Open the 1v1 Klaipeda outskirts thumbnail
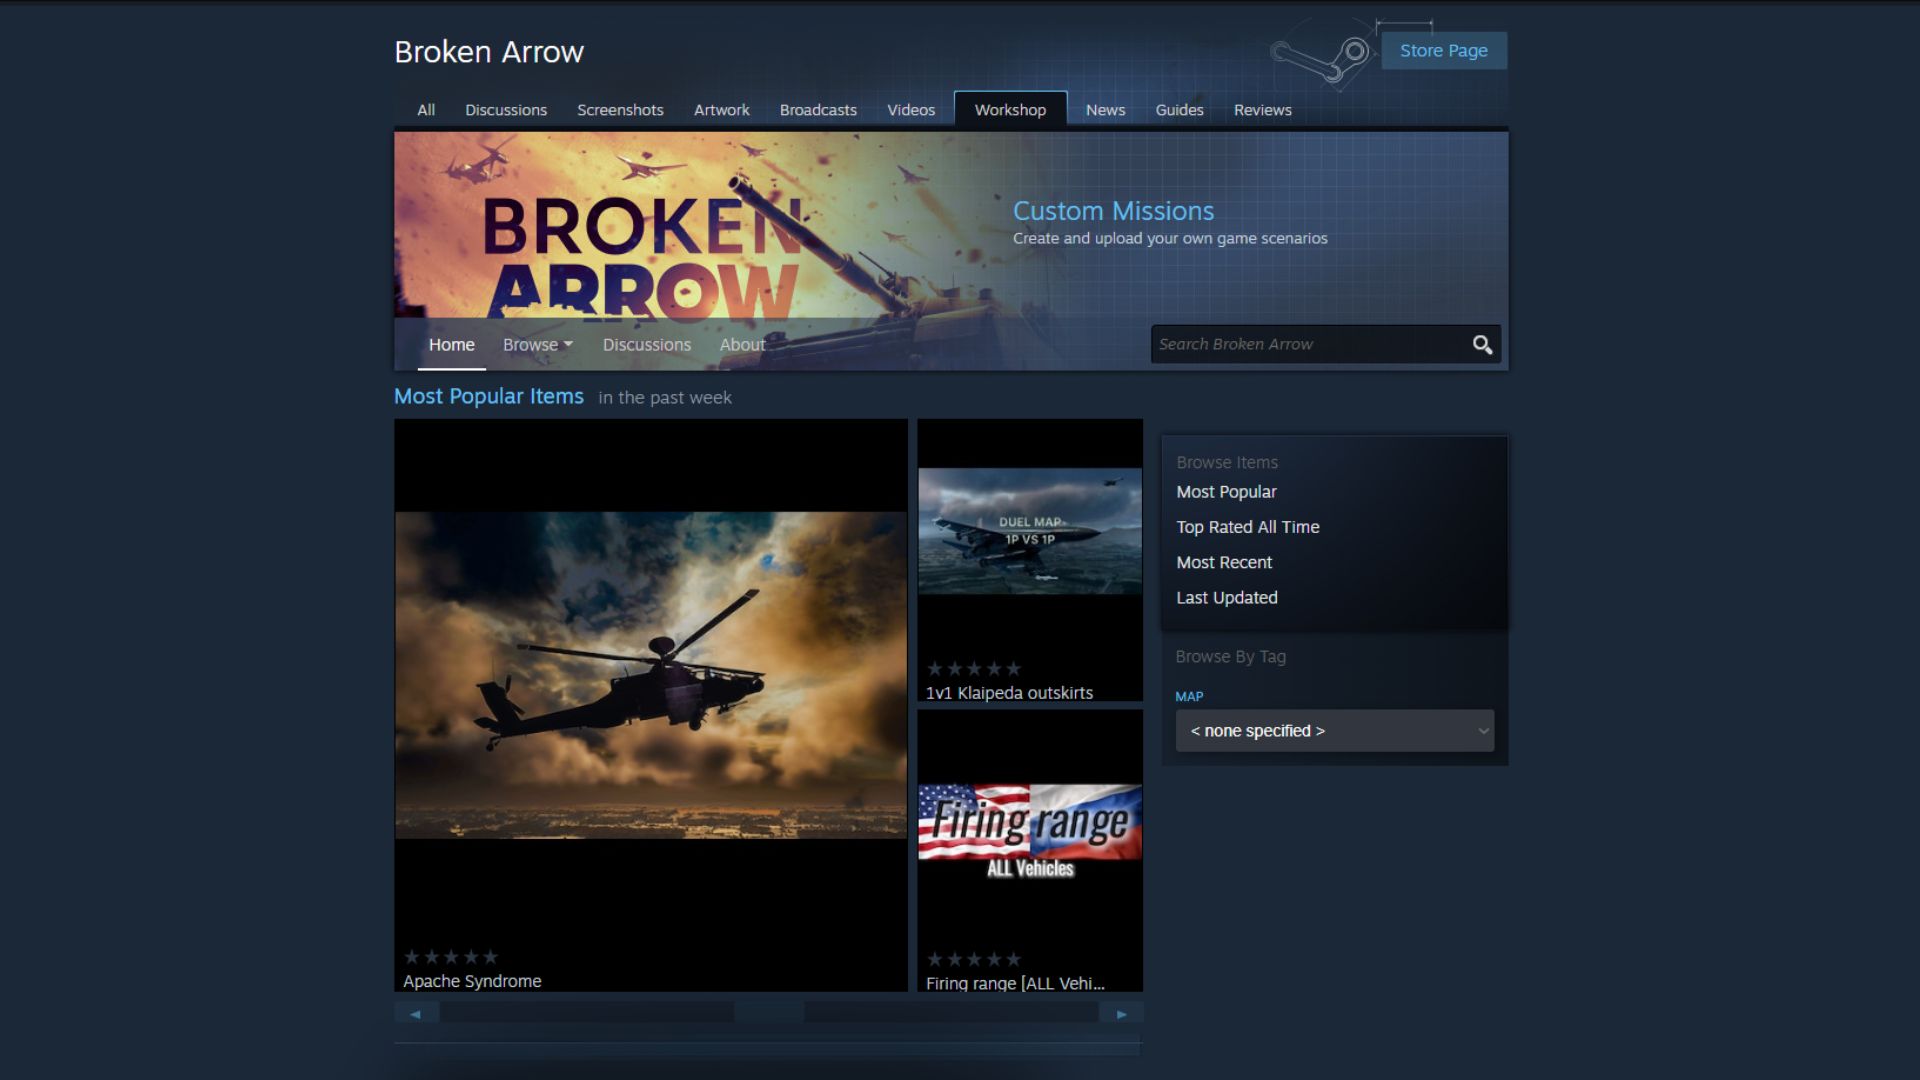 pos(1030,531)
